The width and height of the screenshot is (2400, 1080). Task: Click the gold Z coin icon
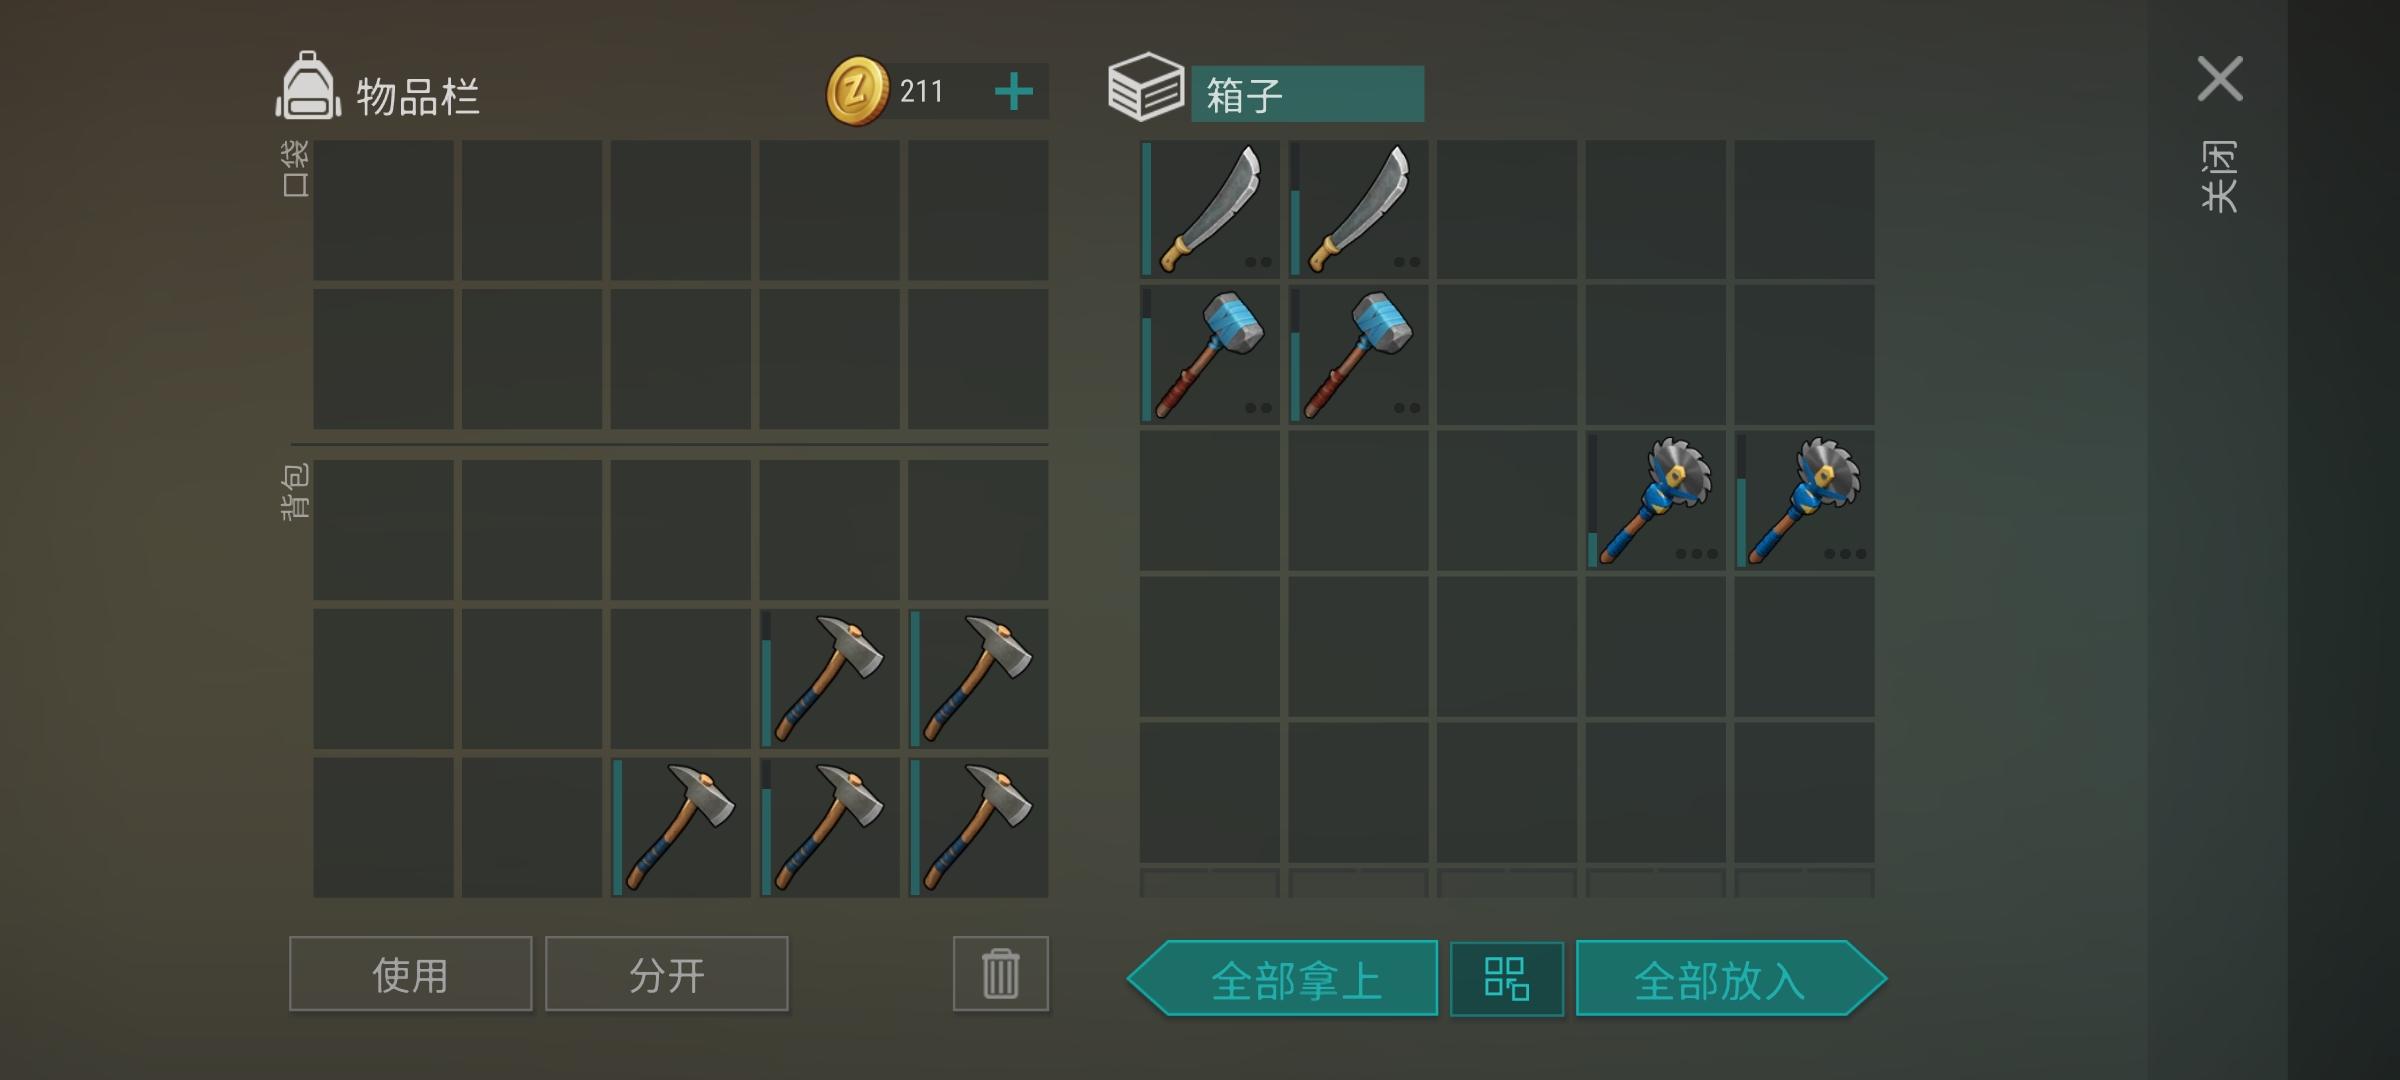[857, 91]
